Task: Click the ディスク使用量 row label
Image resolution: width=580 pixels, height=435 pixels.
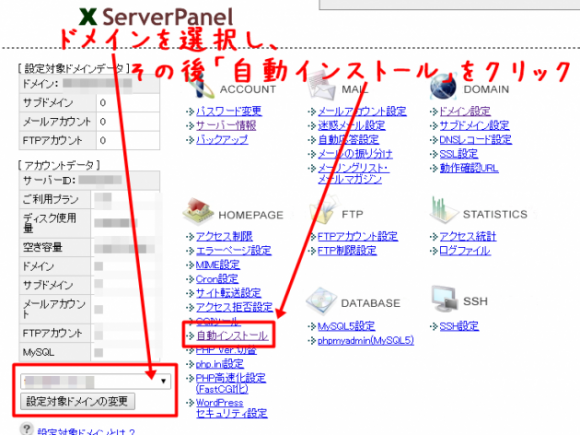Action: click(50, 223)
